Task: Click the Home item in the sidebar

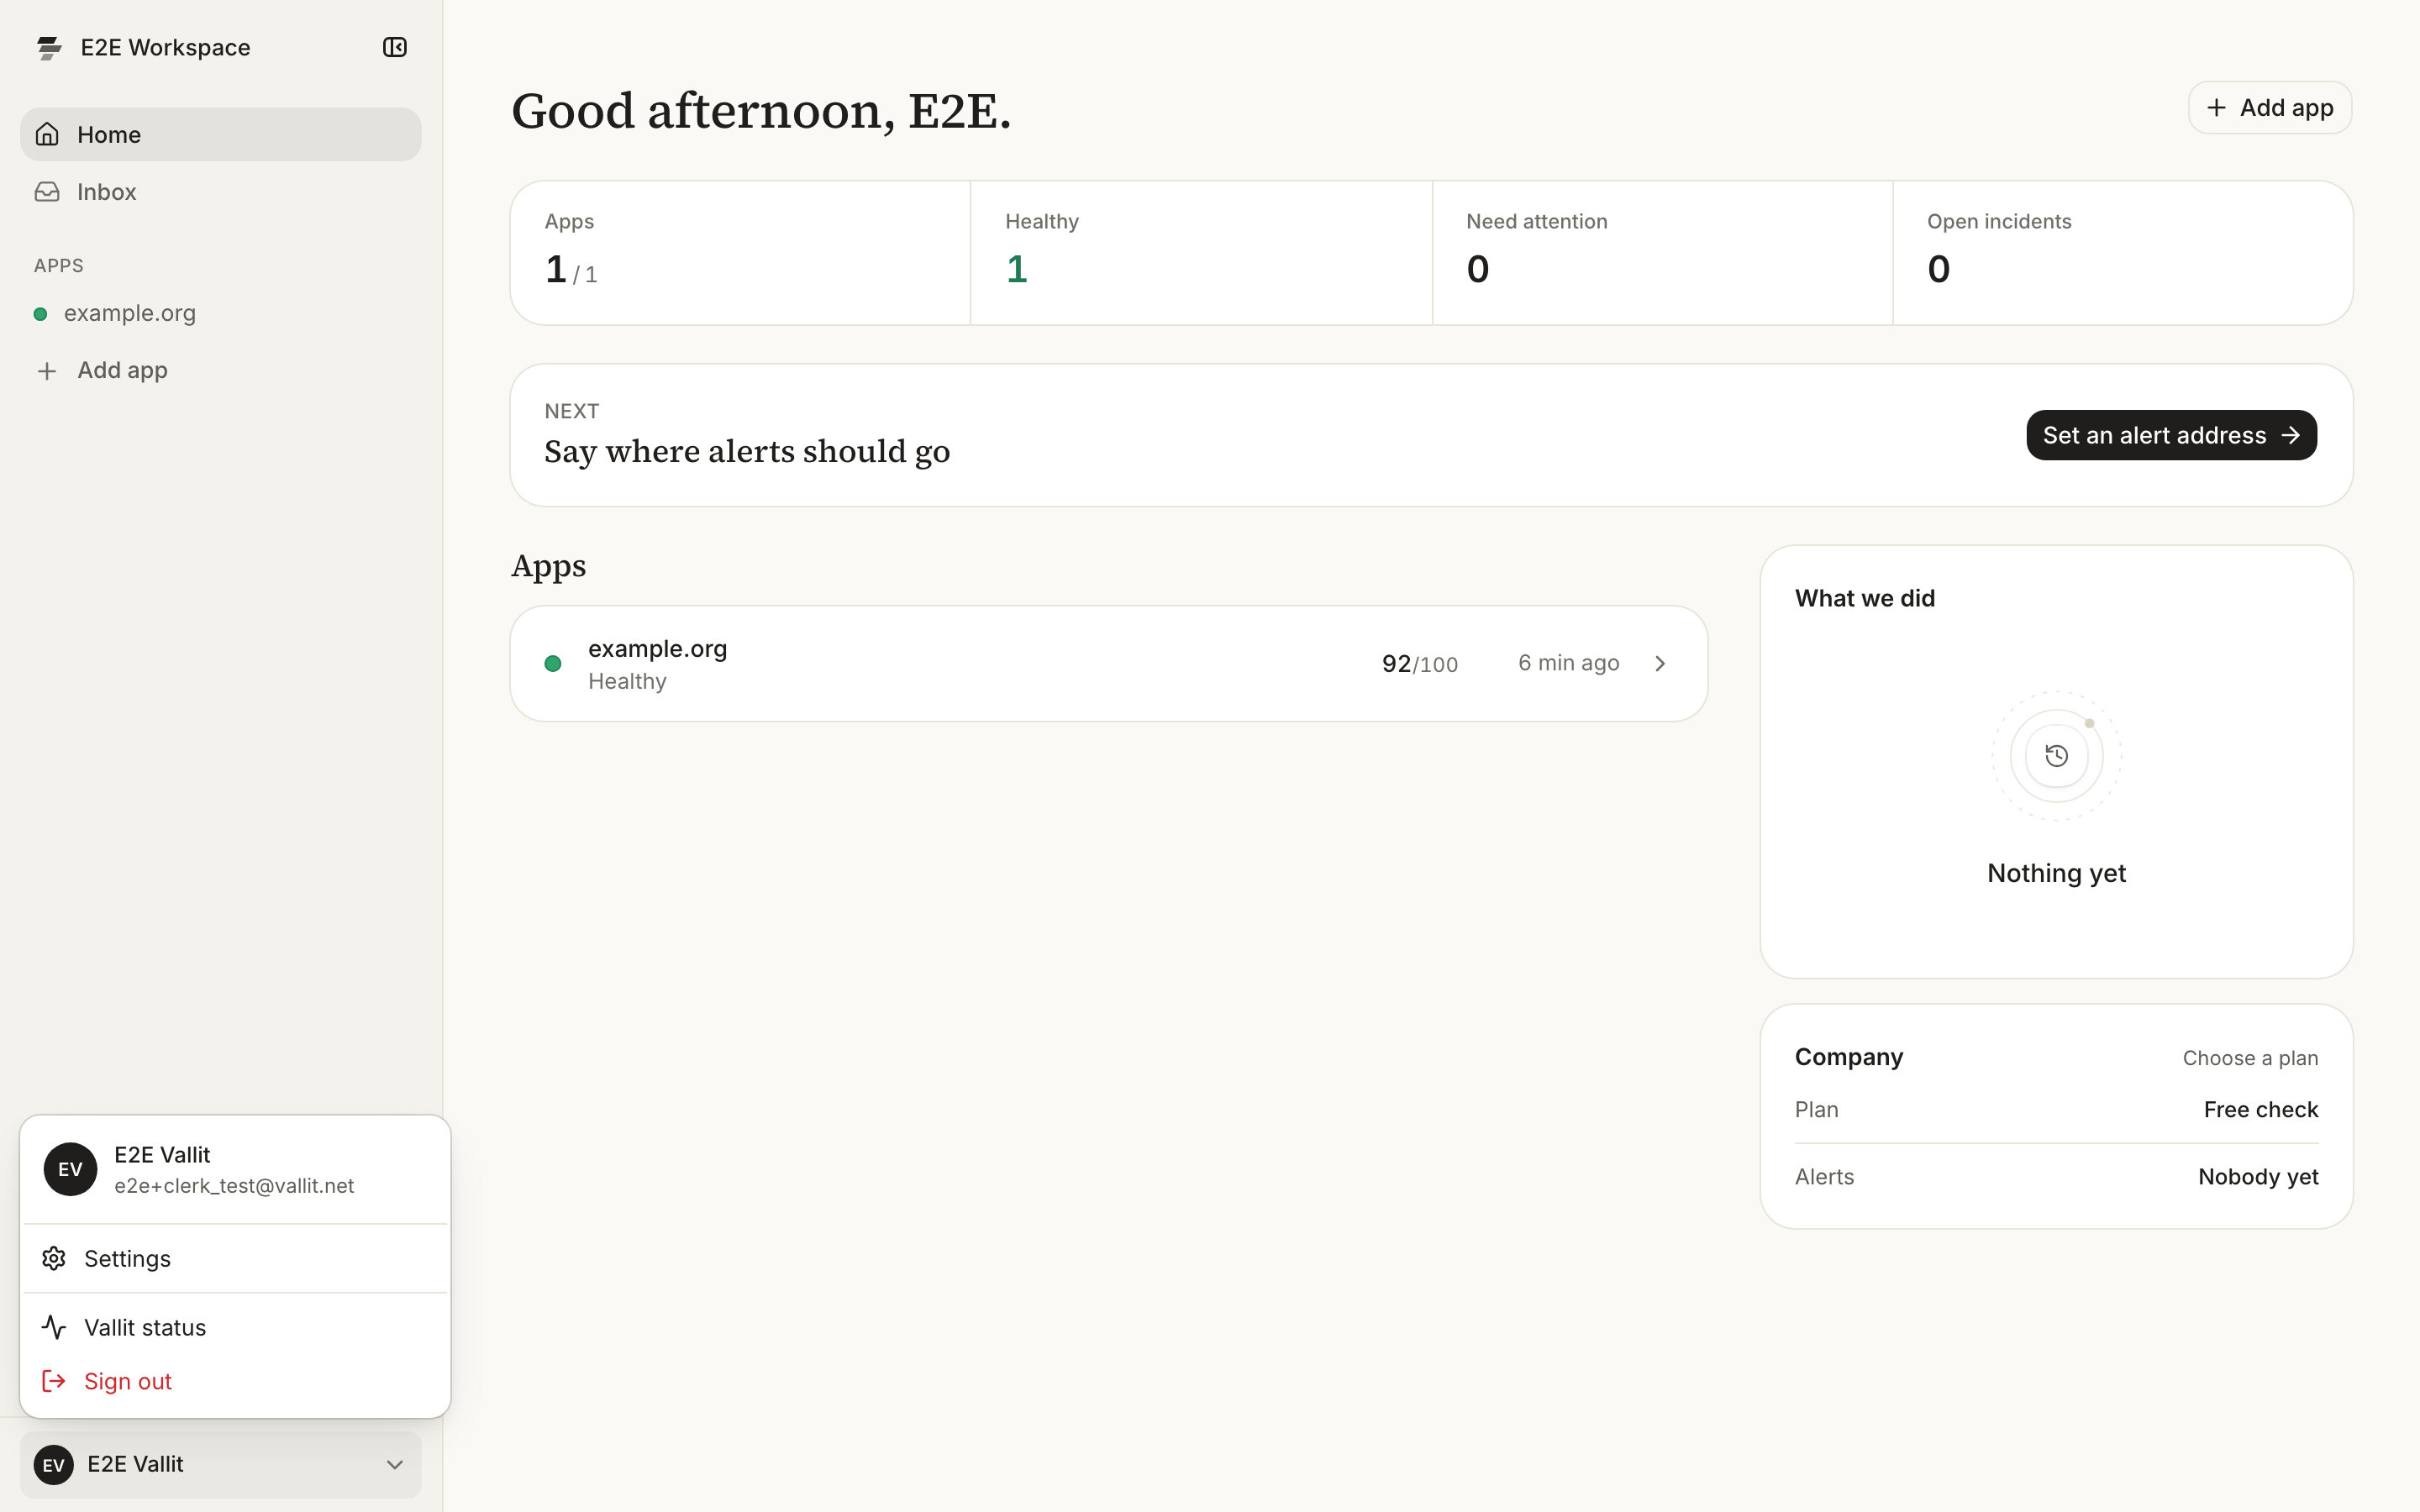Action: [x=221, y=134]
